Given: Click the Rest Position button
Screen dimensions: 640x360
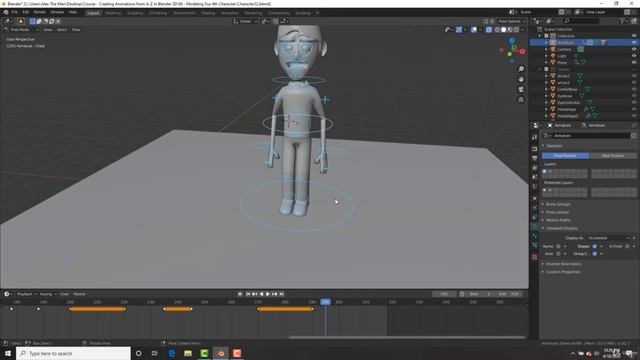Looking at the screenshot, I should click(613, 156).
